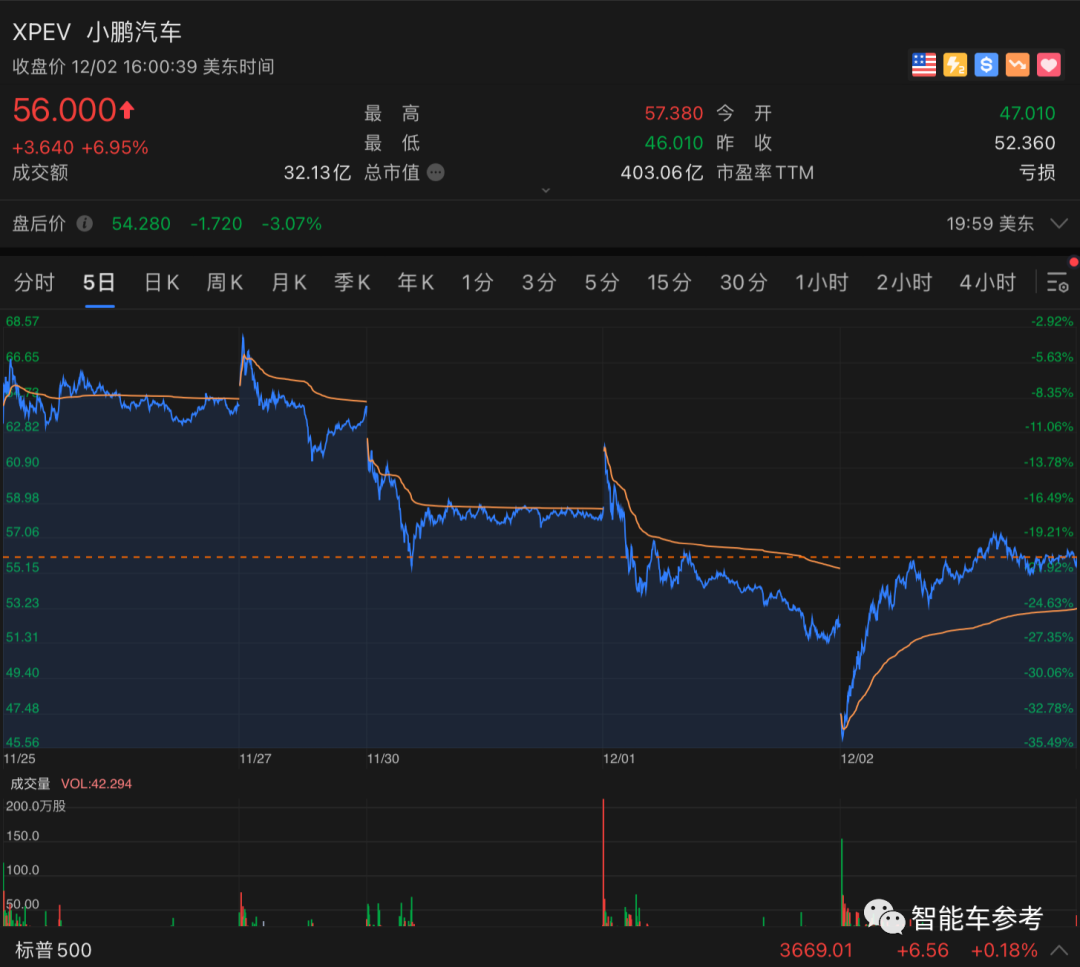Tap the high price 57.380

(x=674, y=113)
